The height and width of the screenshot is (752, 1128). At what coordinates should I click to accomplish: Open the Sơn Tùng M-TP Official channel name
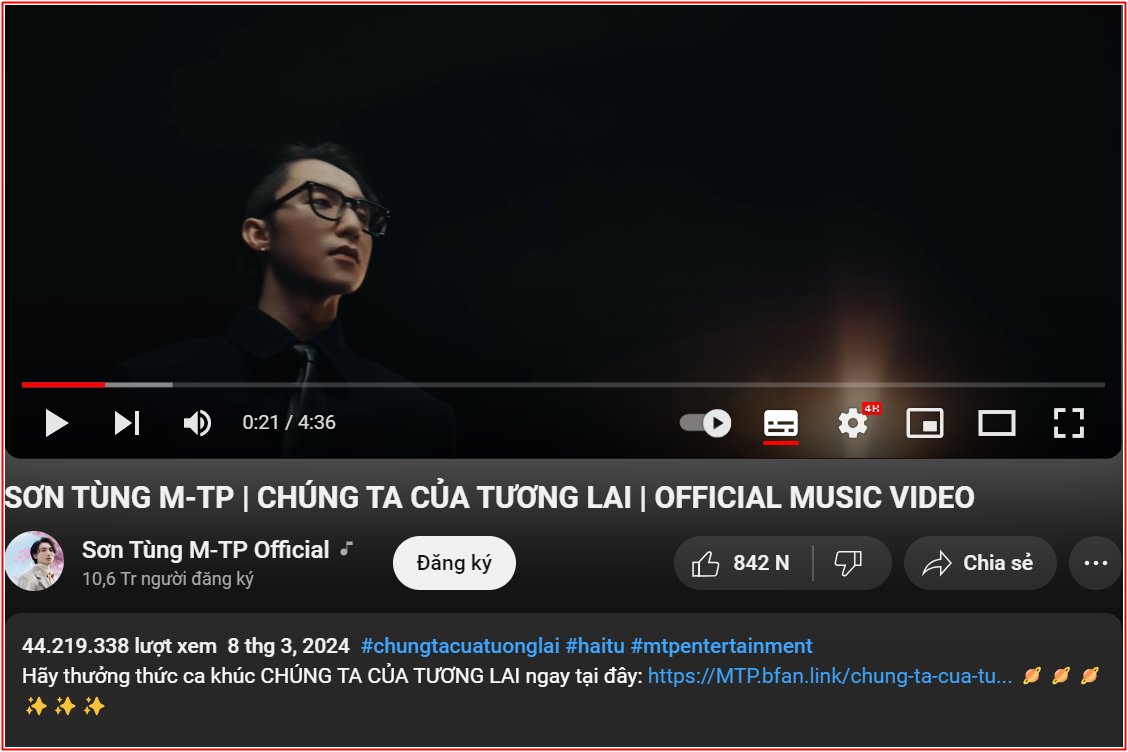205,550
